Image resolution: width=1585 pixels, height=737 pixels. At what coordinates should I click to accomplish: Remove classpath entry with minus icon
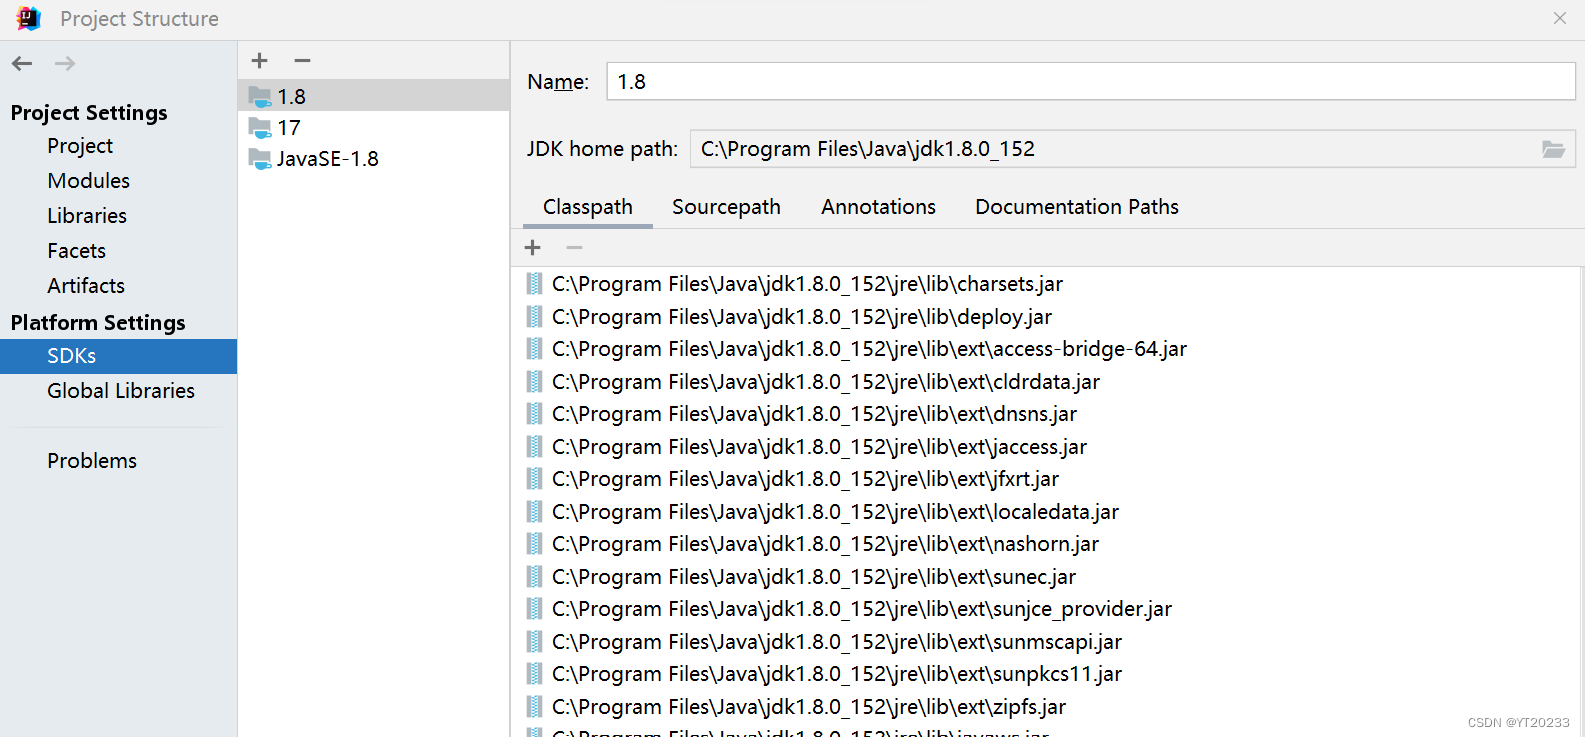(574, 247)
